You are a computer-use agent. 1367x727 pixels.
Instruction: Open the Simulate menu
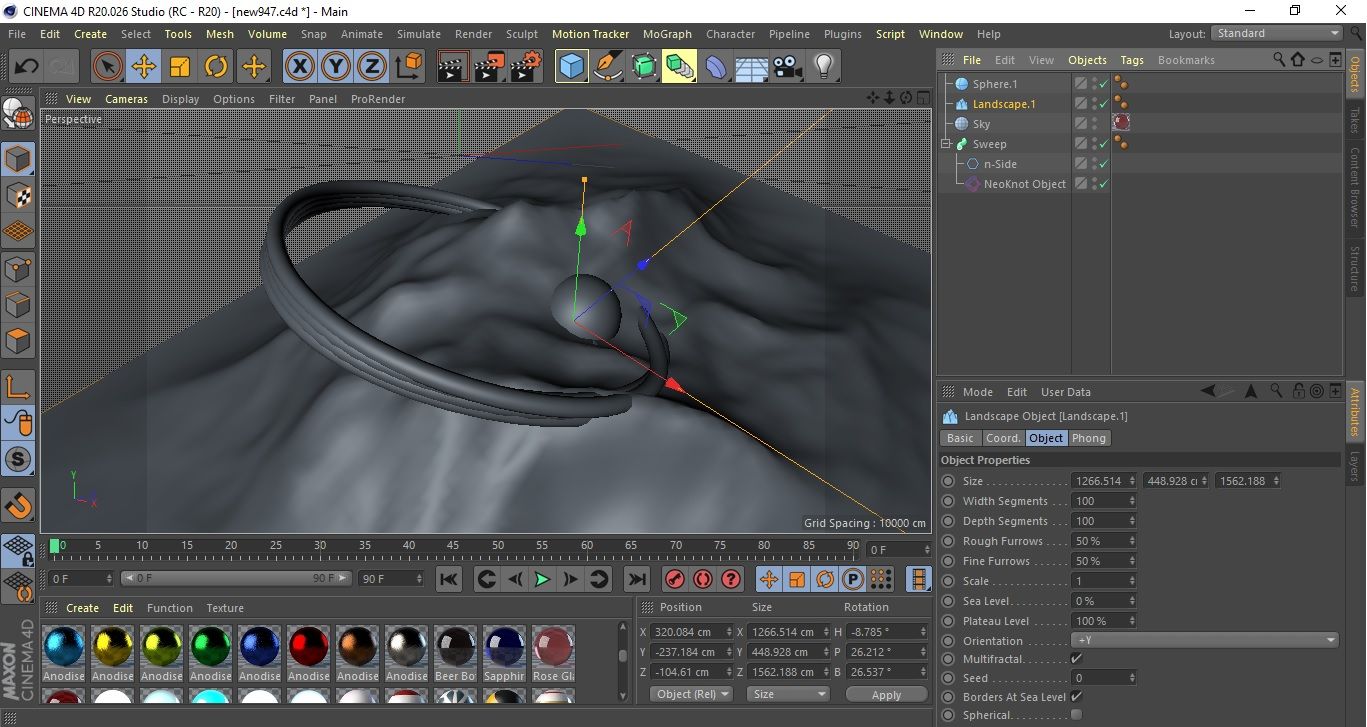coord(418,34)
